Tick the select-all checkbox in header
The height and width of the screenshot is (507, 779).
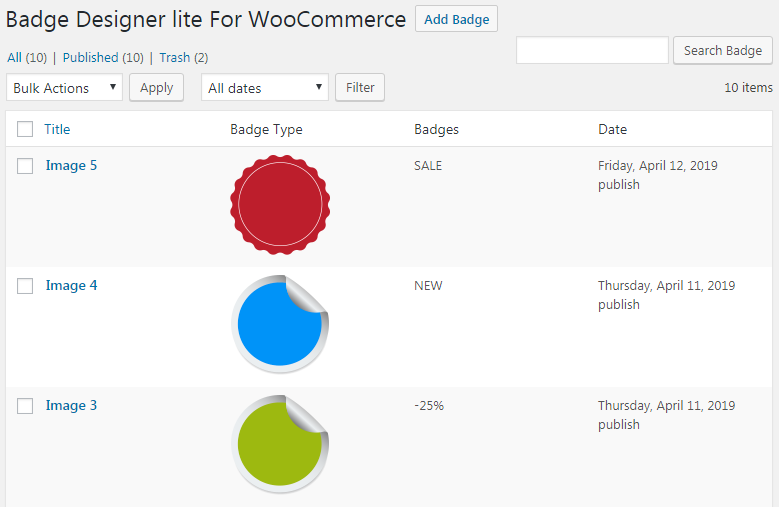[25, 129]
